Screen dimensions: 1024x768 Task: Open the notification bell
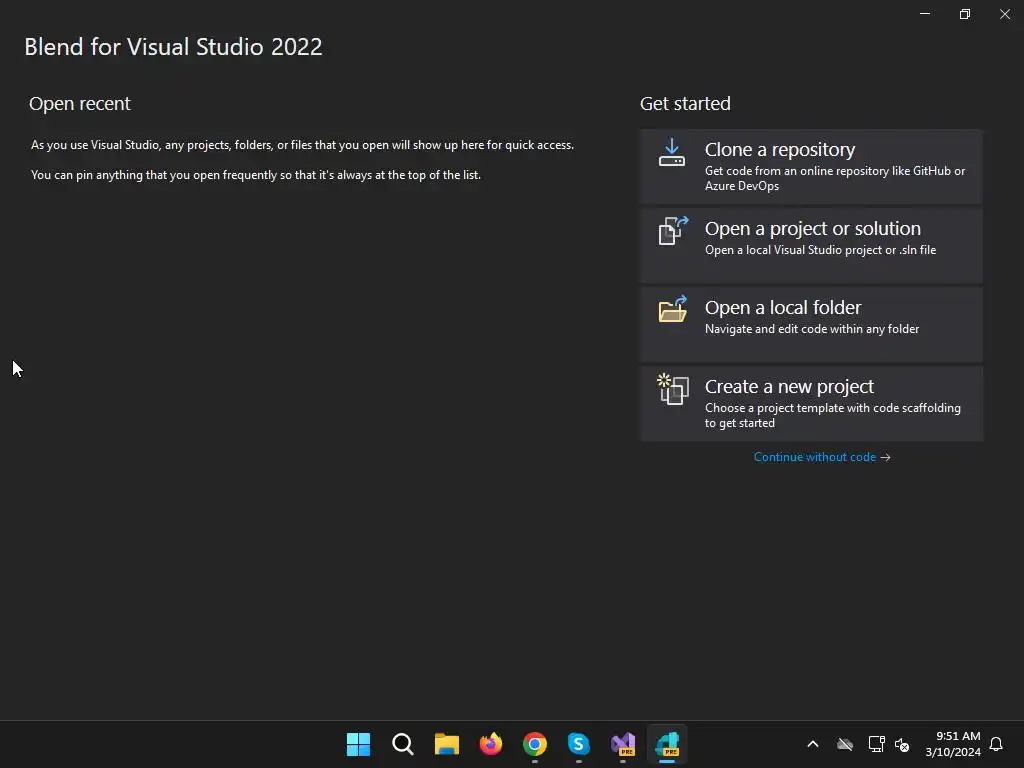(x=996, y=744)
